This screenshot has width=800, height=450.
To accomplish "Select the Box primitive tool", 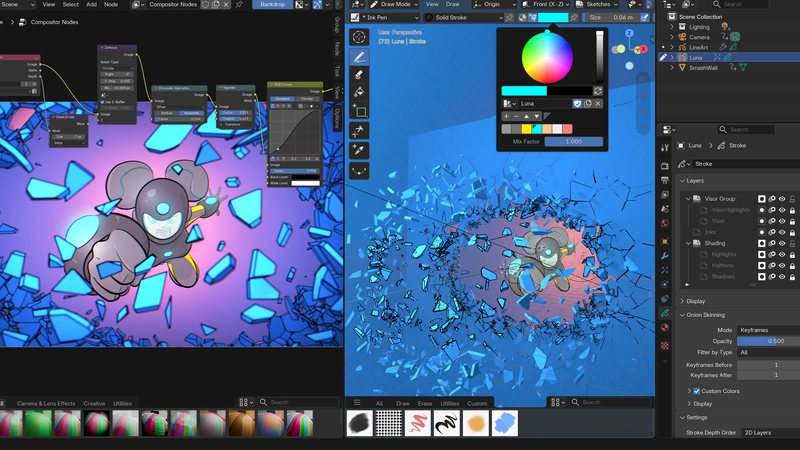I will (x=359, y=111).
